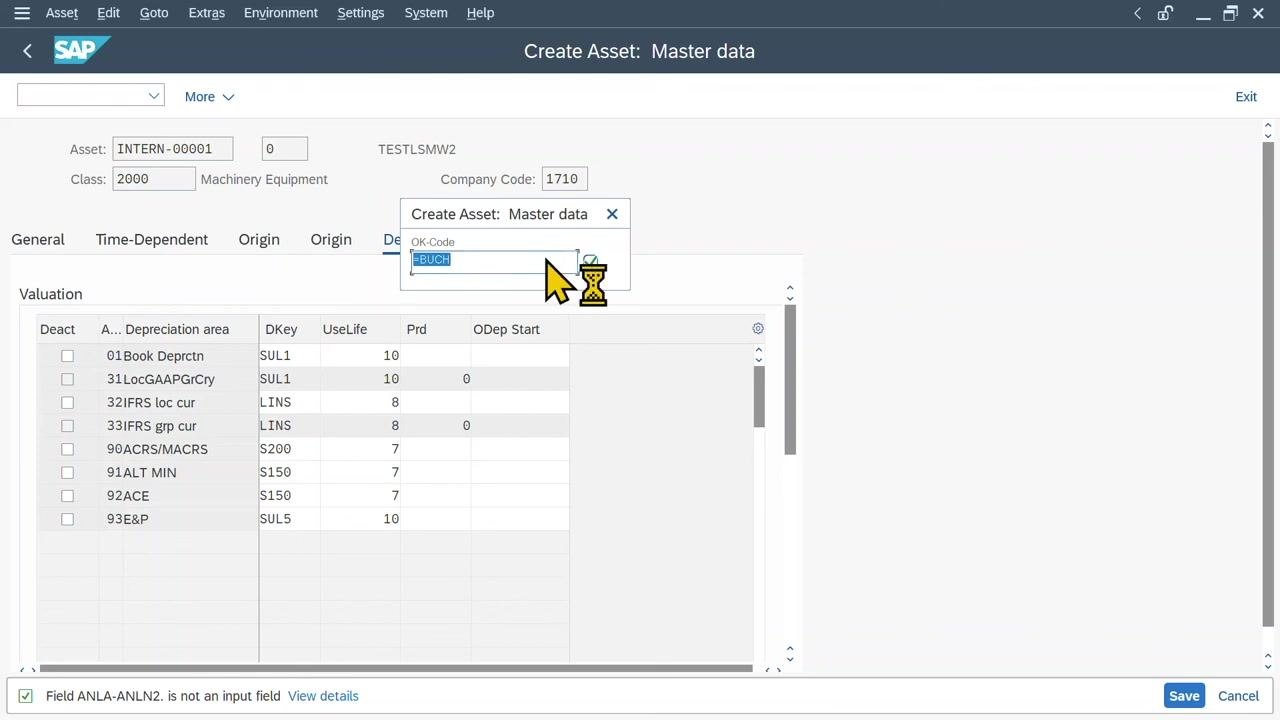
Task: Click the SAP logo
Action: [x=81, y=50]
